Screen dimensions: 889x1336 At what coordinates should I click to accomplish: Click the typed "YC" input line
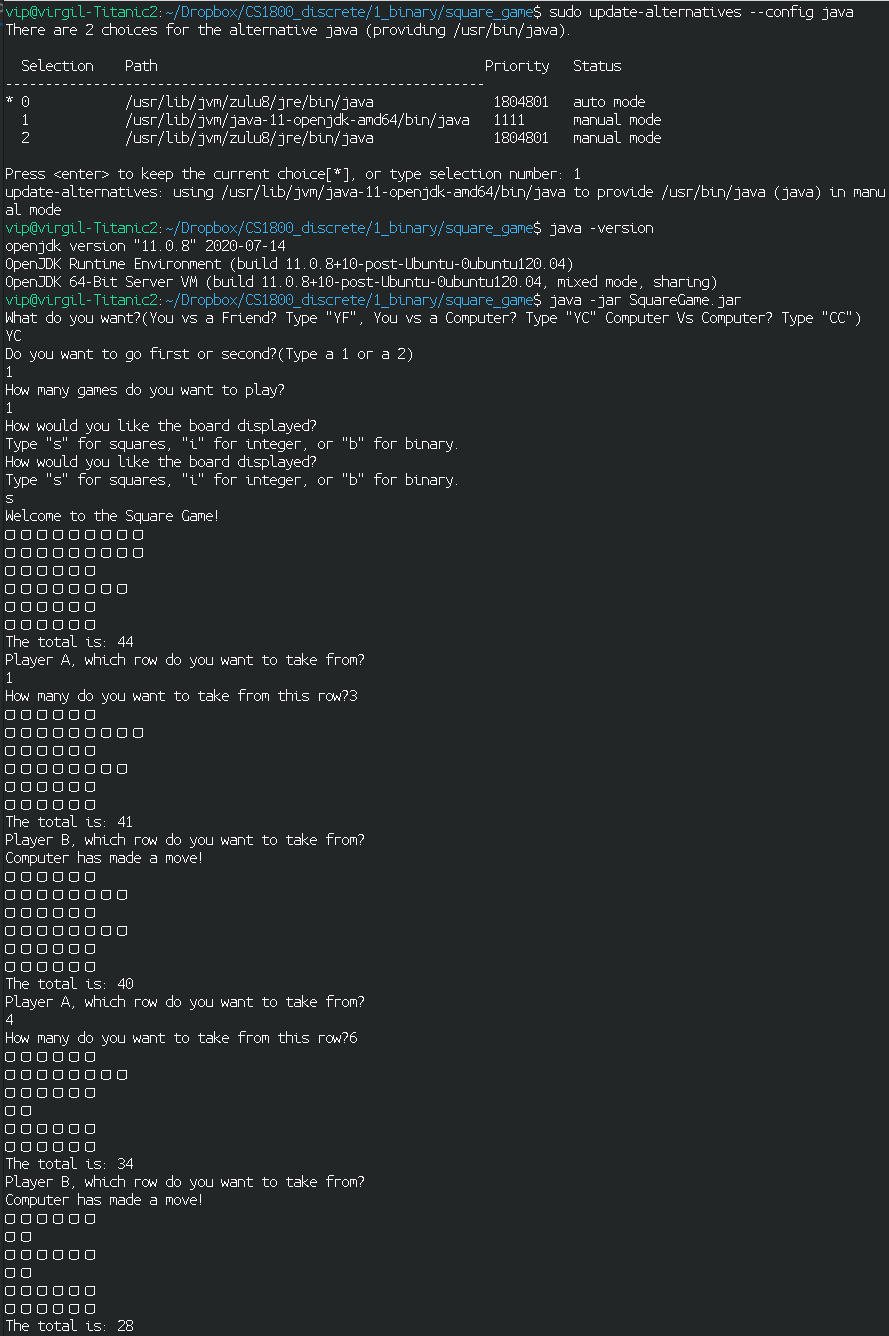(13, 336)
